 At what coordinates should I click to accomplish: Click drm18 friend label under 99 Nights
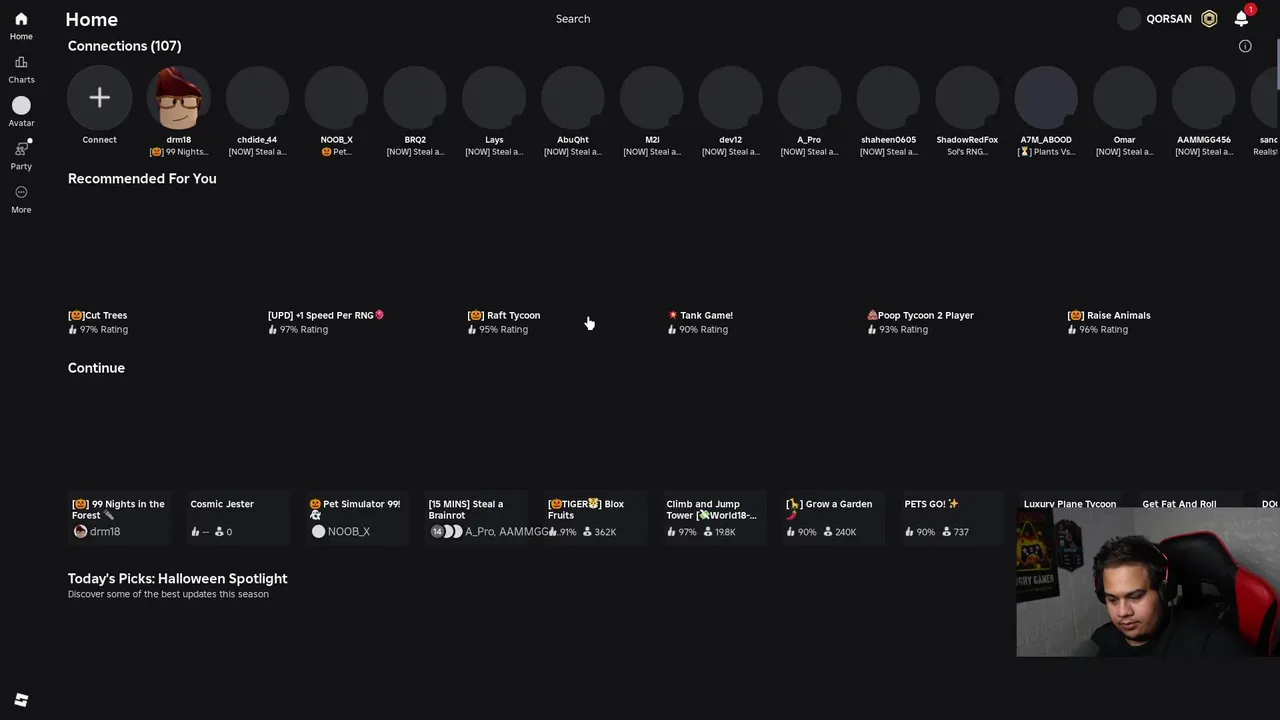click(x=97, y=532)
